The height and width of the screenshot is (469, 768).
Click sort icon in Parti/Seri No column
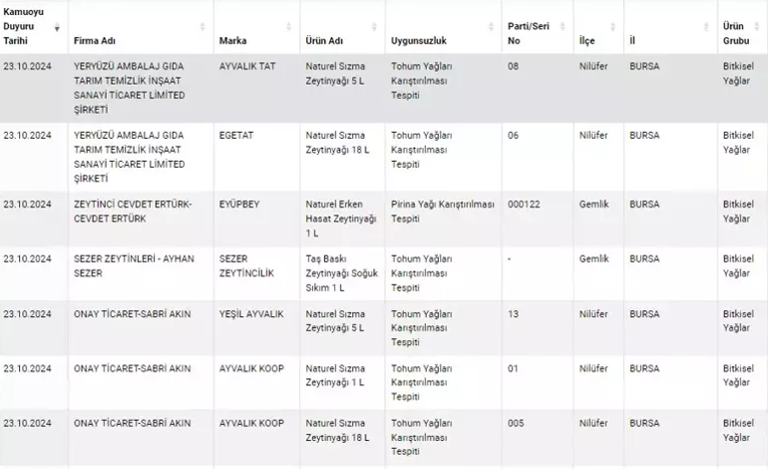[562, 27]
